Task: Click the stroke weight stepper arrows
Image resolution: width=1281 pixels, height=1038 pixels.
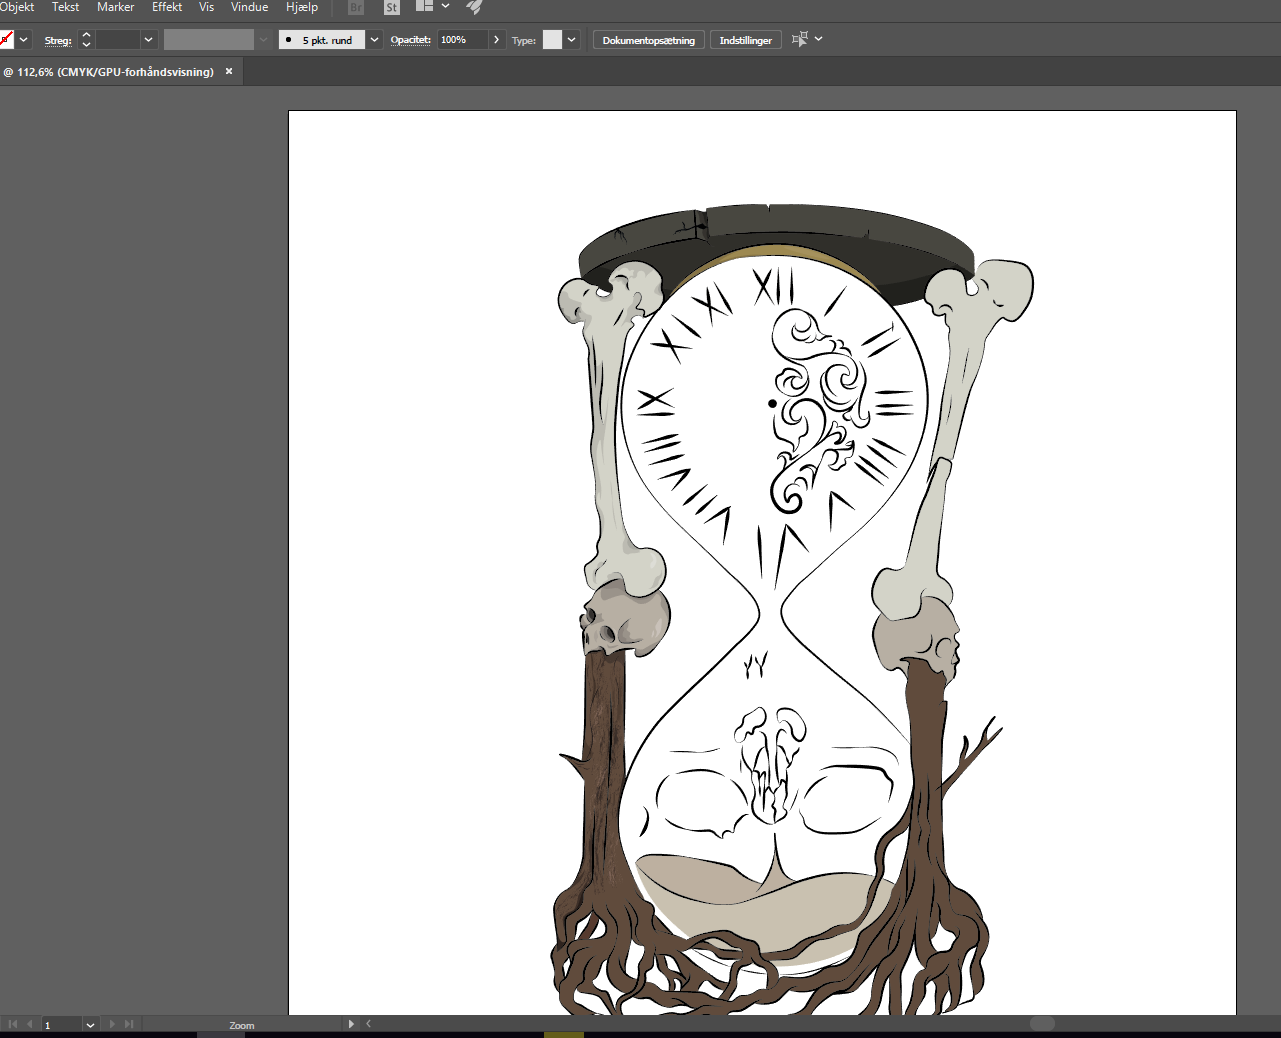Action: [86, 40]
